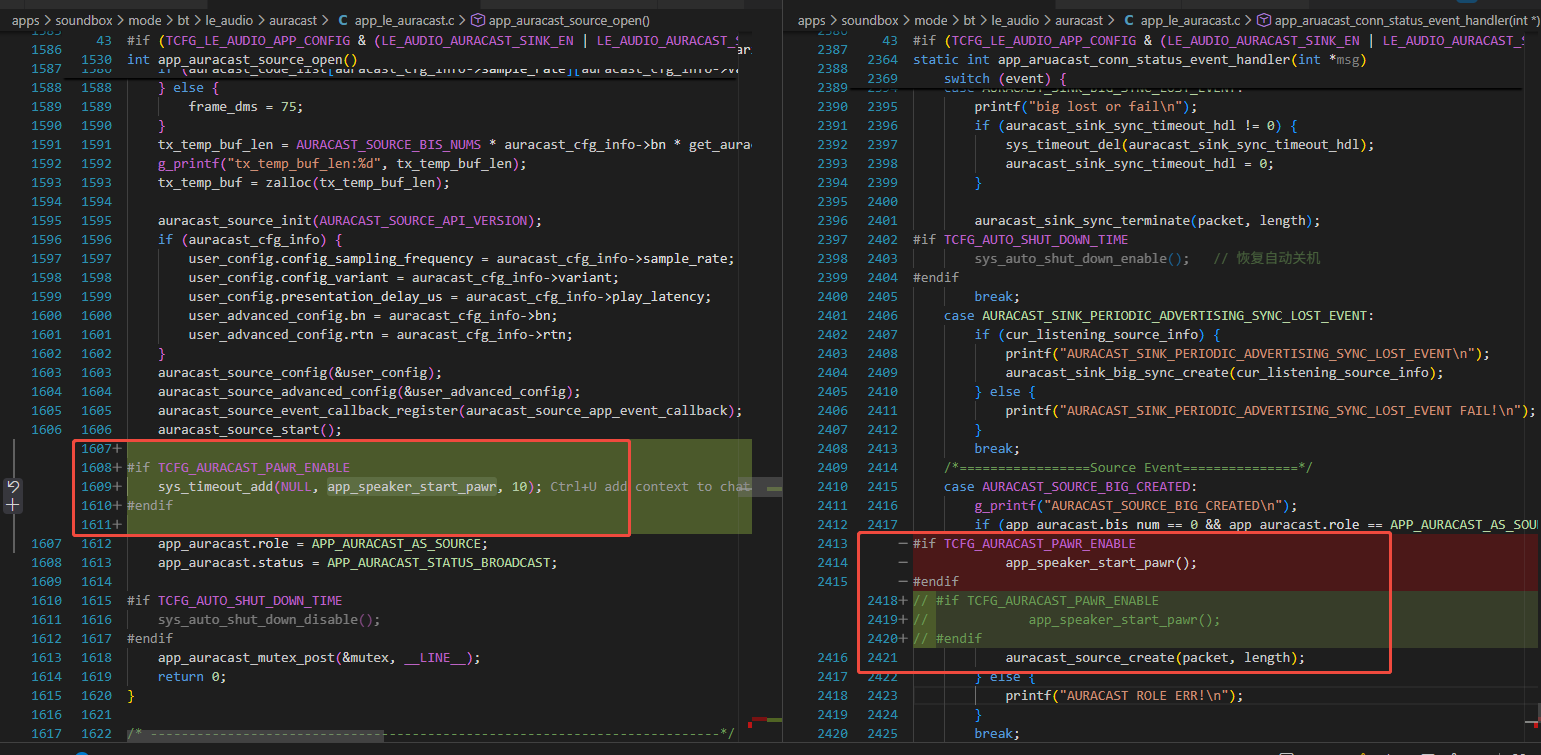1541x755 pixels.
Task: Click the C file icon in right breadcrumb
Action: (x=1129, y=20)
